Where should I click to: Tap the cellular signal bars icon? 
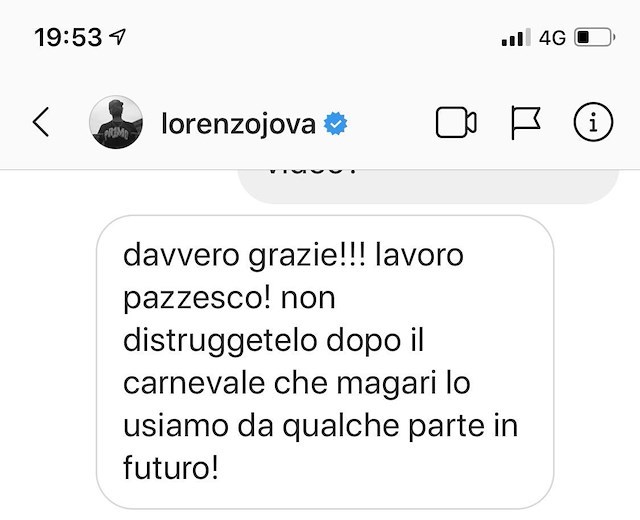click(516, 38)
